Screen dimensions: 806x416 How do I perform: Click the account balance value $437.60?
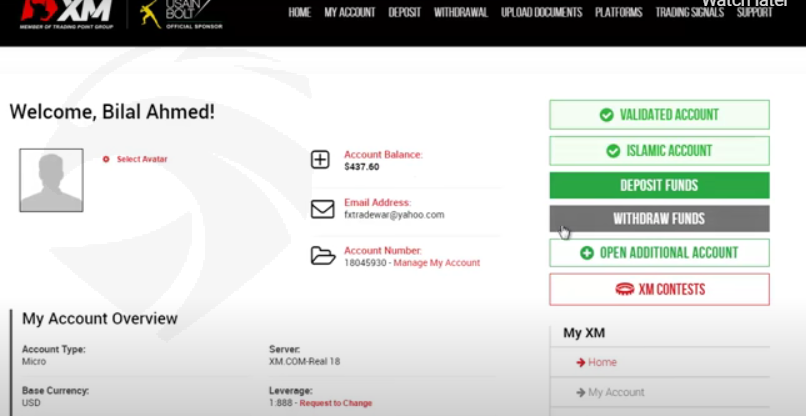tap(362, 167)
